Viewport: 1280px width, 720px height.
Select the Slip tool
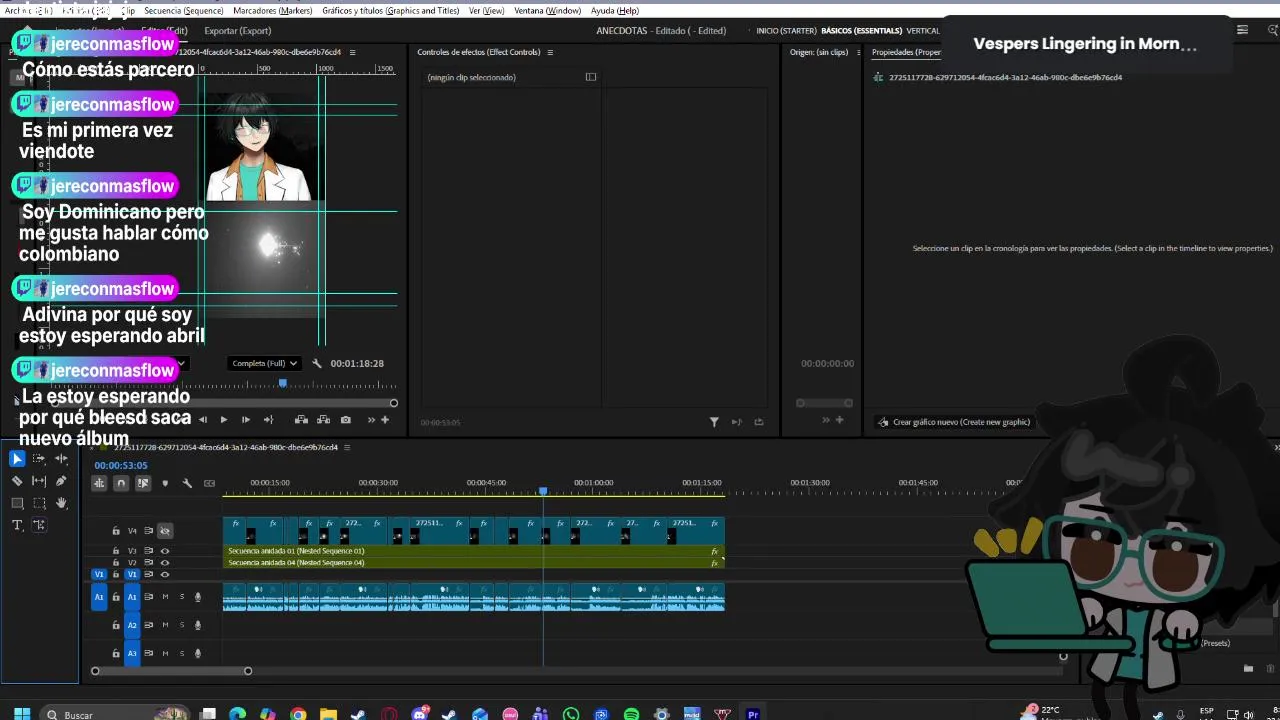click(39, 481)
